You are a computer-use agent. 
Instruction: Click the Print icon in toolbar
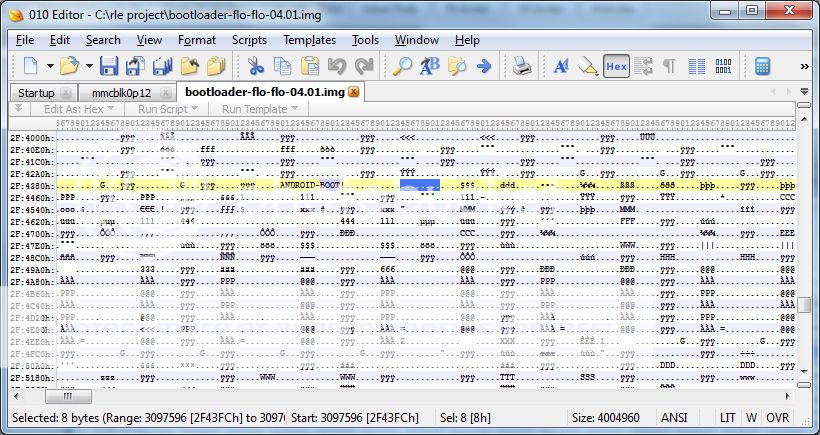[521, 67]
